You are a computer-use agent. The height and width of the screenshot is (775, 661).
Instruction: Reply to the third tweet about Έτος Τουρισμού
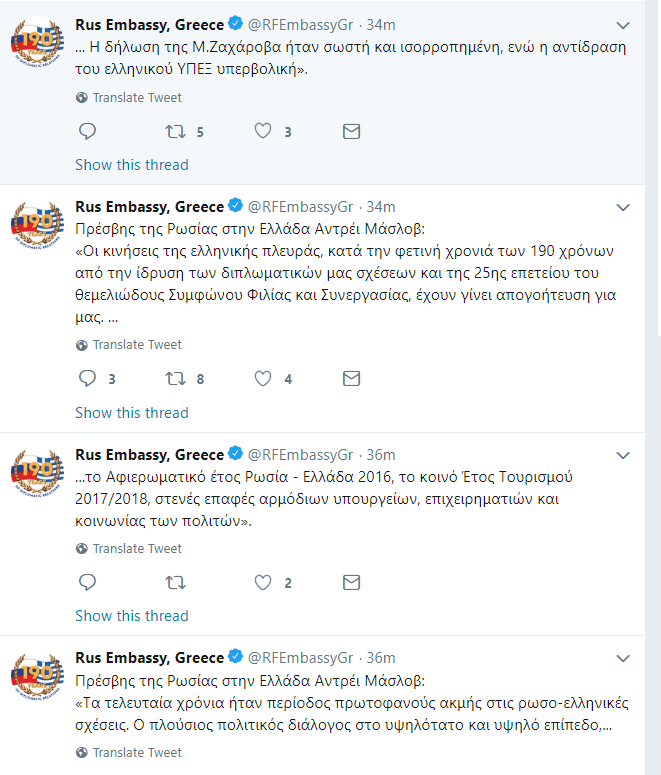88,583
